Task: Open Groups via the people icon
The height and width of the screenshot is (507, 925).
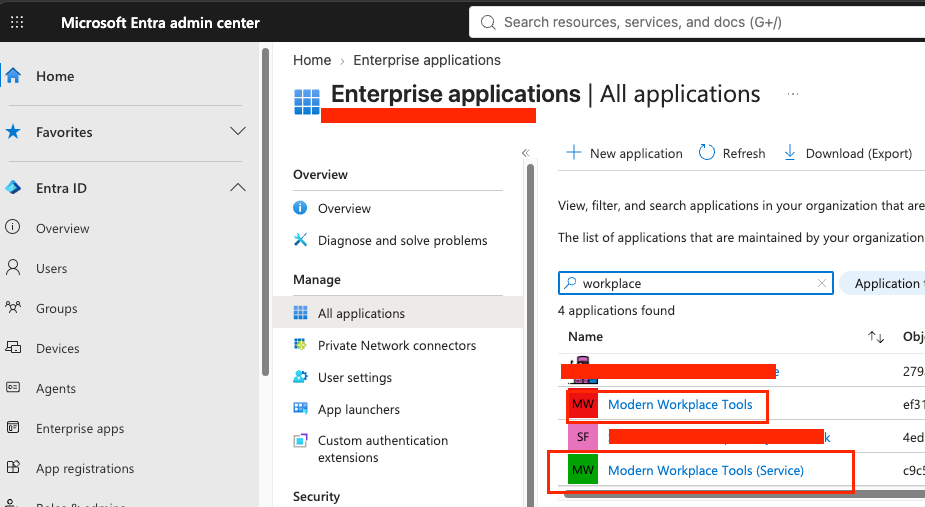Action: (x=13, y=308)
